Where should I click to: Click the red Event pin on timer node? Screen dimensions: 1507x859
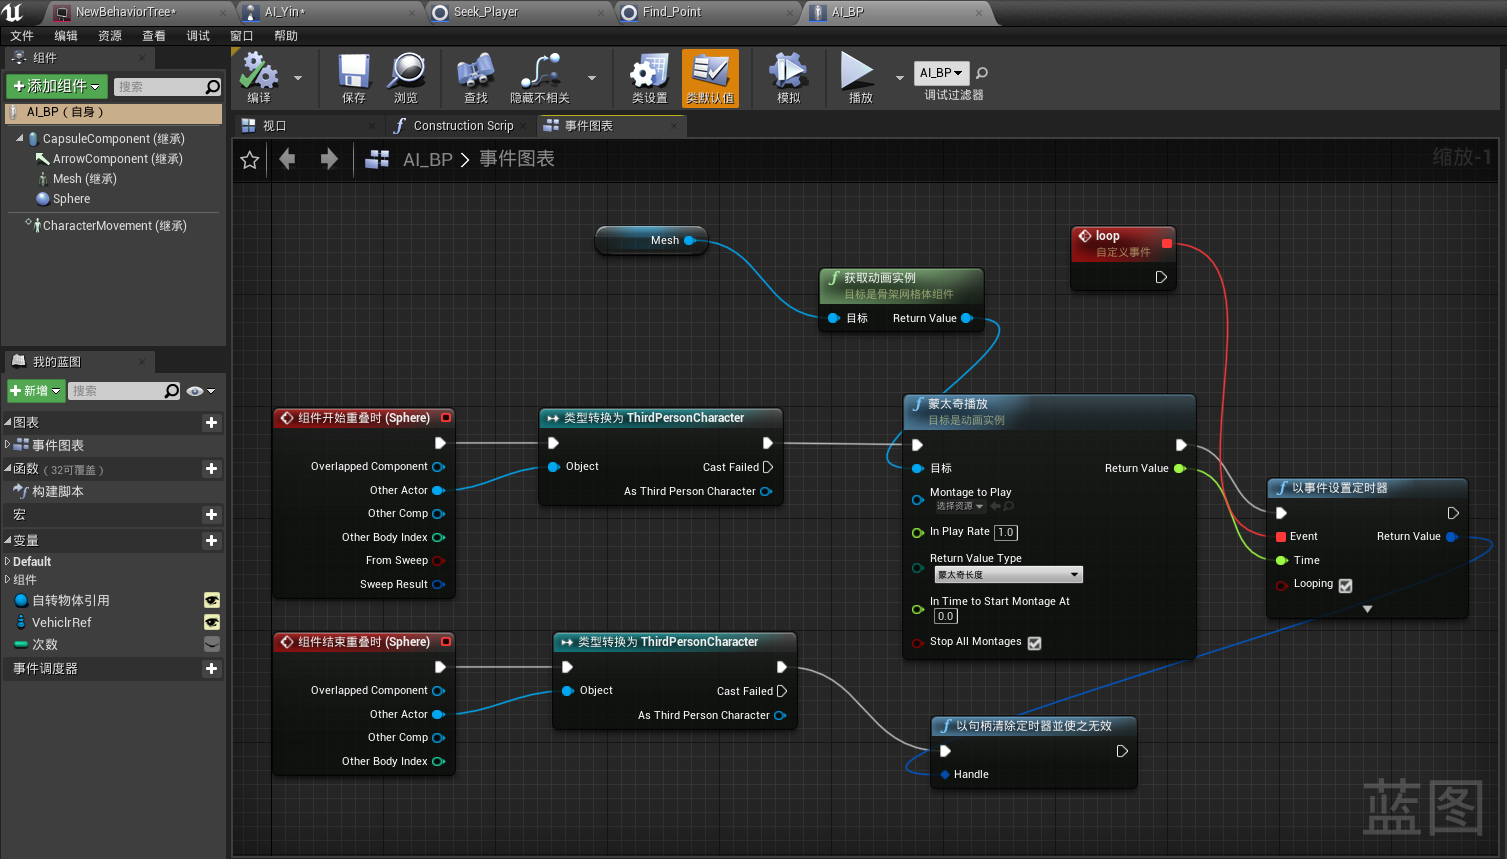pyautogui.click(x=1281, y=537)
